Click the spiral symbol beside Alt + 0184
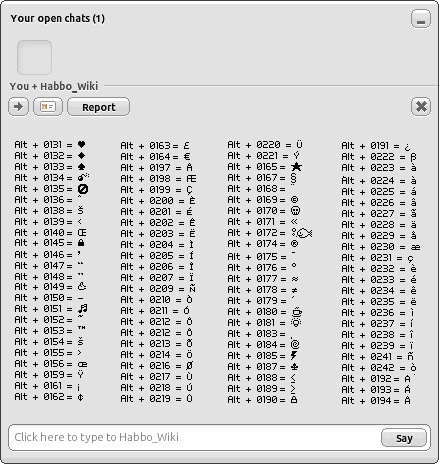439x464 pixels. coord(295,344)
